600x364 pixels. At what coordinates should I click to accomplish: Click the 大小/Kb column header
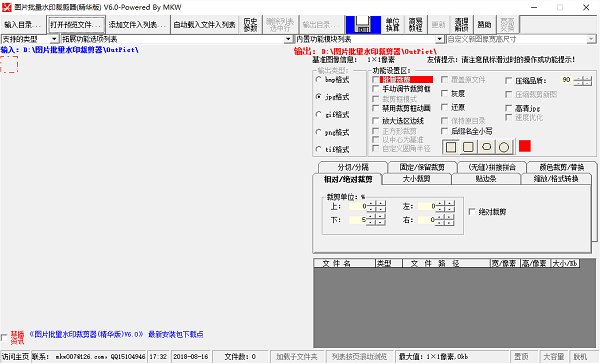(565, 263)
